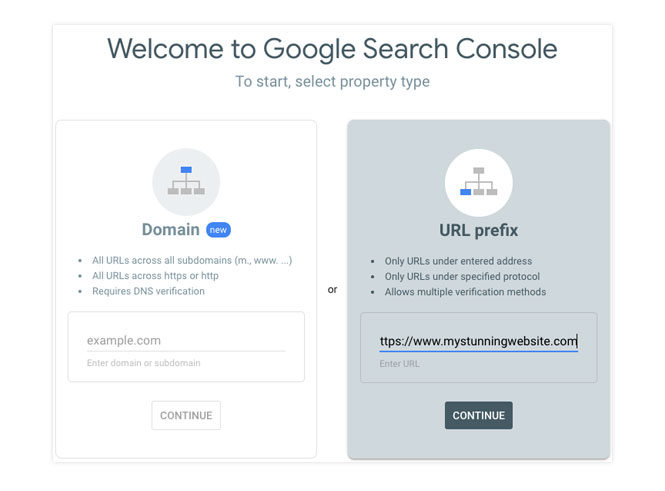
Task: Click "All URLs across all subdomains" bullet
Action: (192, 260)
